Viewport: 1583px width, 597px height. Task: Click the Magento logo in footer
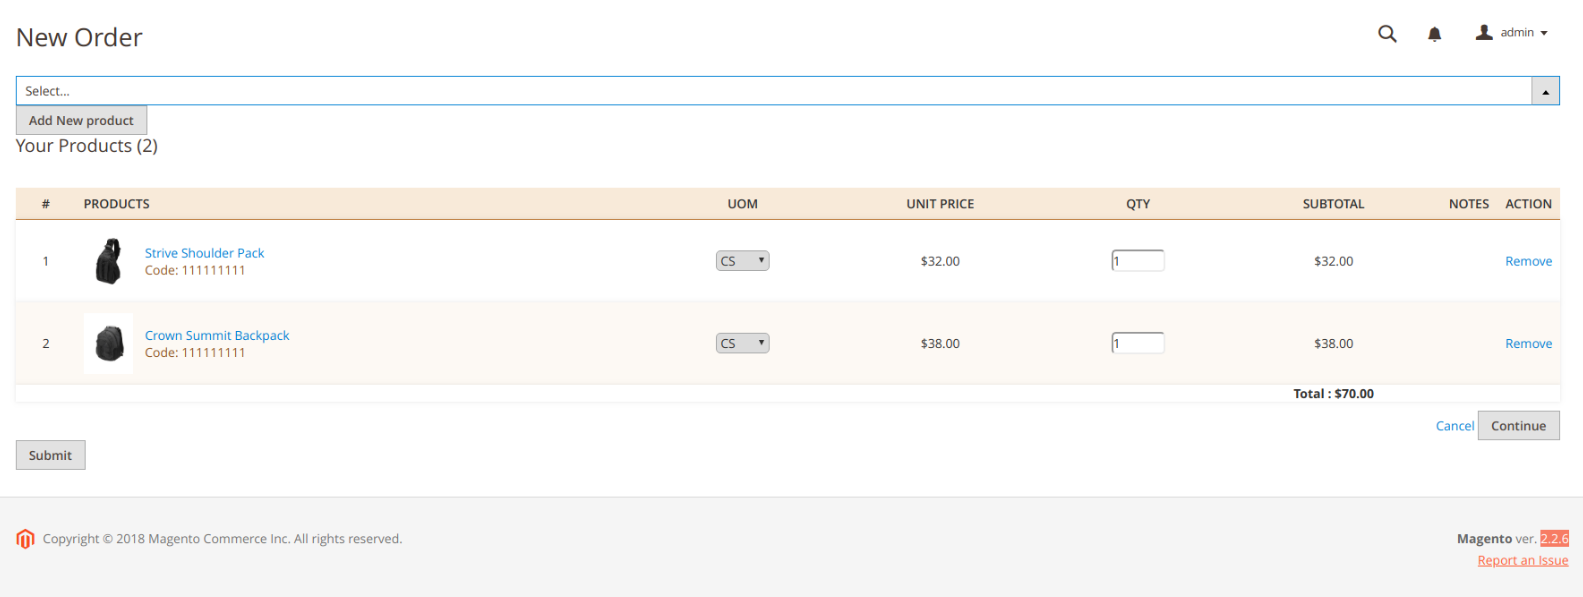[25, 539]
